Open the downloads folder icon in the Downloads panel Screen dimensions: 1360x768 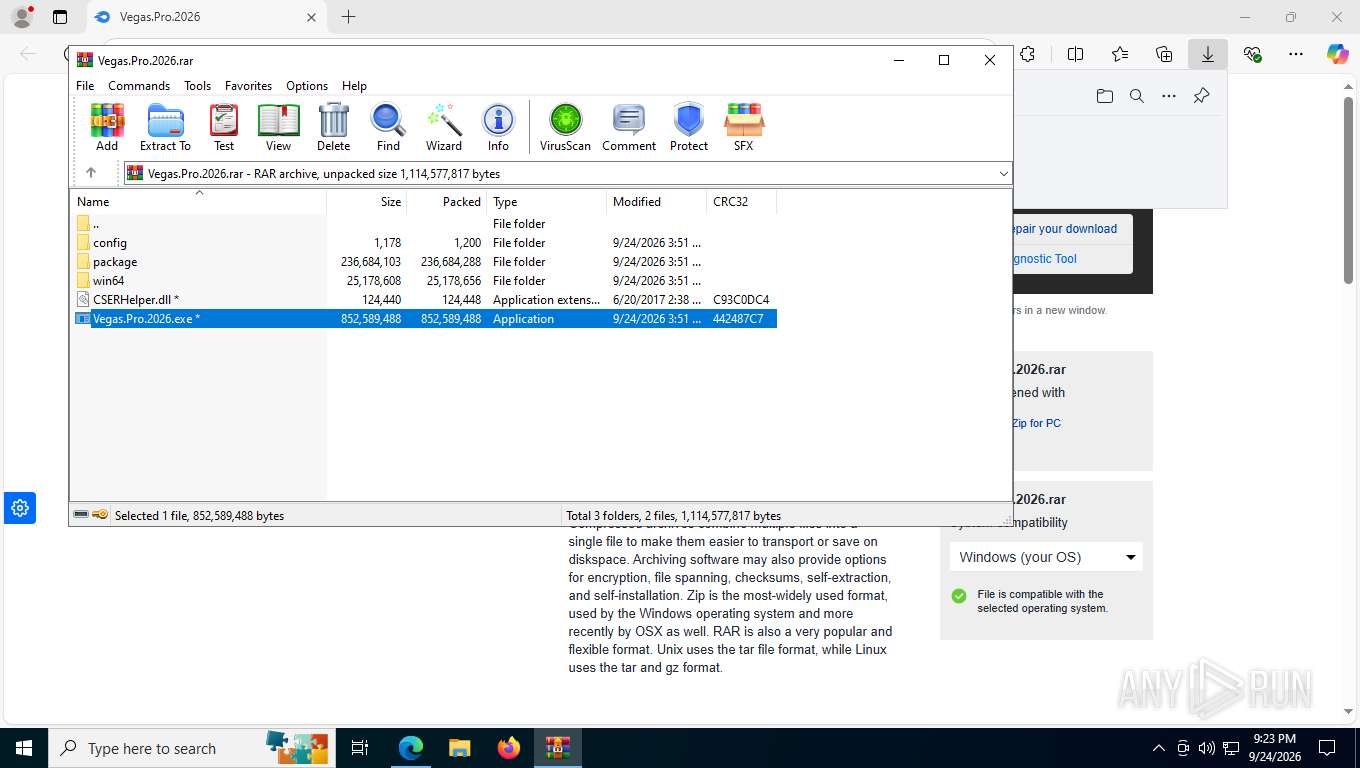point(1104,96)
